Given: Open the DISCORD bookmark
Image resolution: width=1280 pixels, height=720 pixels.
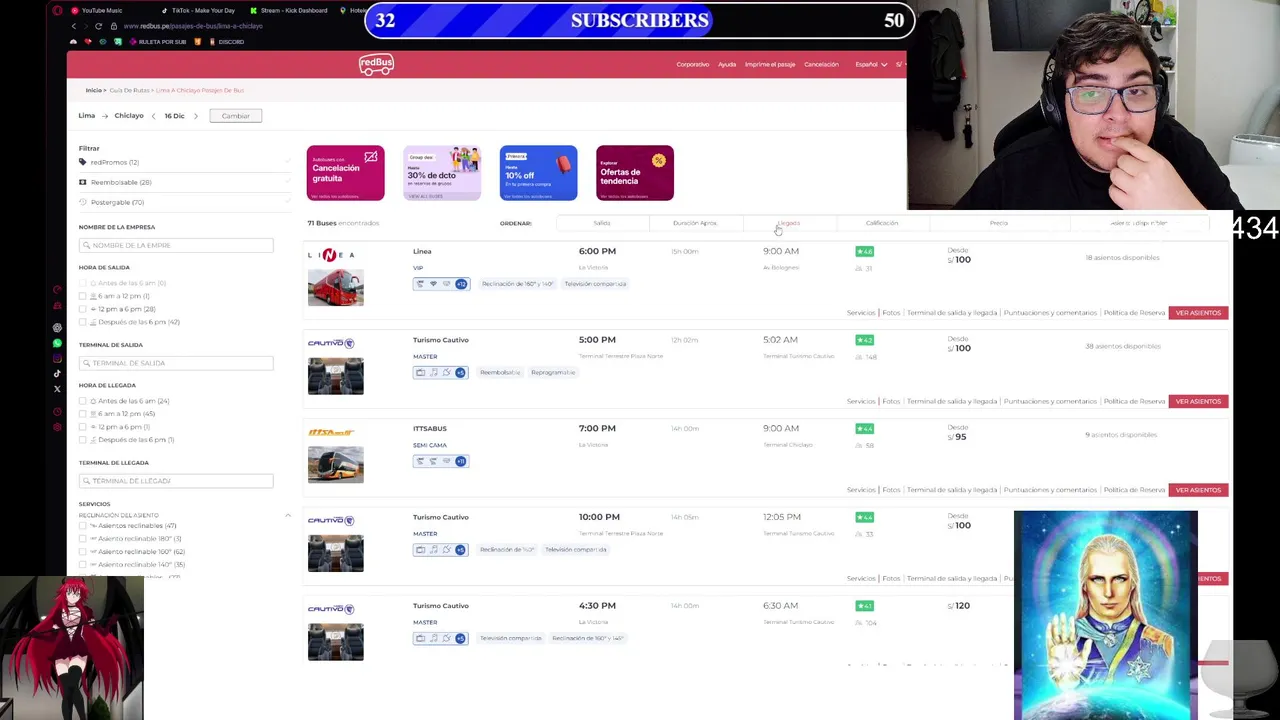Looking at the screenshot, I should (225, 42).
